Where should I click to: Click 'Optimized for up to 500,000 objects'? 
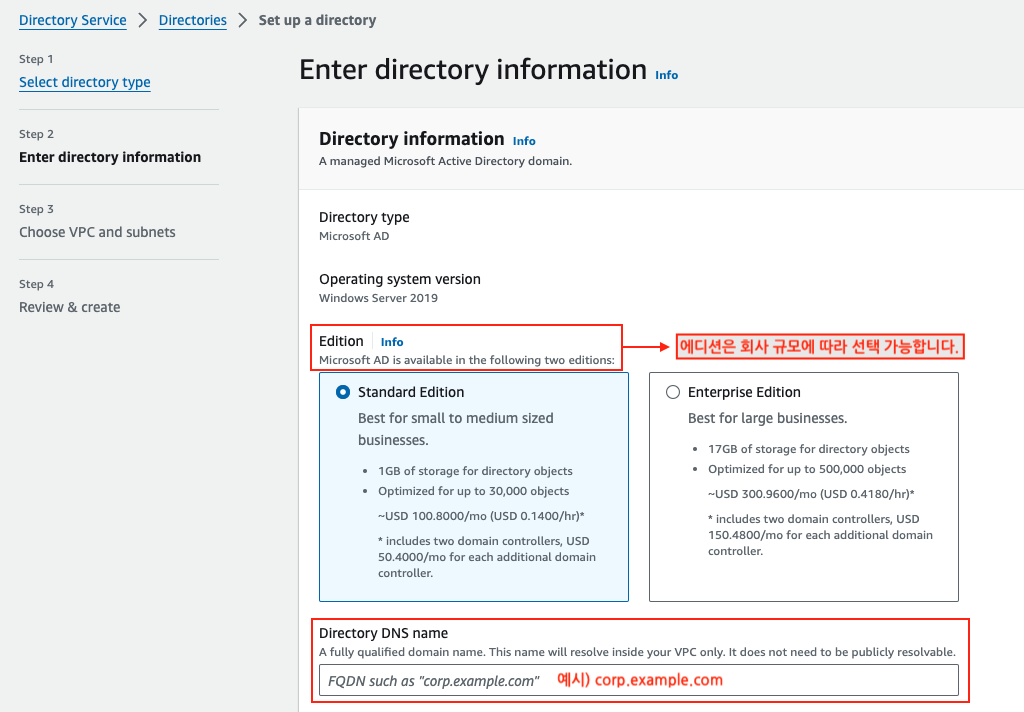pyautogui.click(x=807, y=469)
